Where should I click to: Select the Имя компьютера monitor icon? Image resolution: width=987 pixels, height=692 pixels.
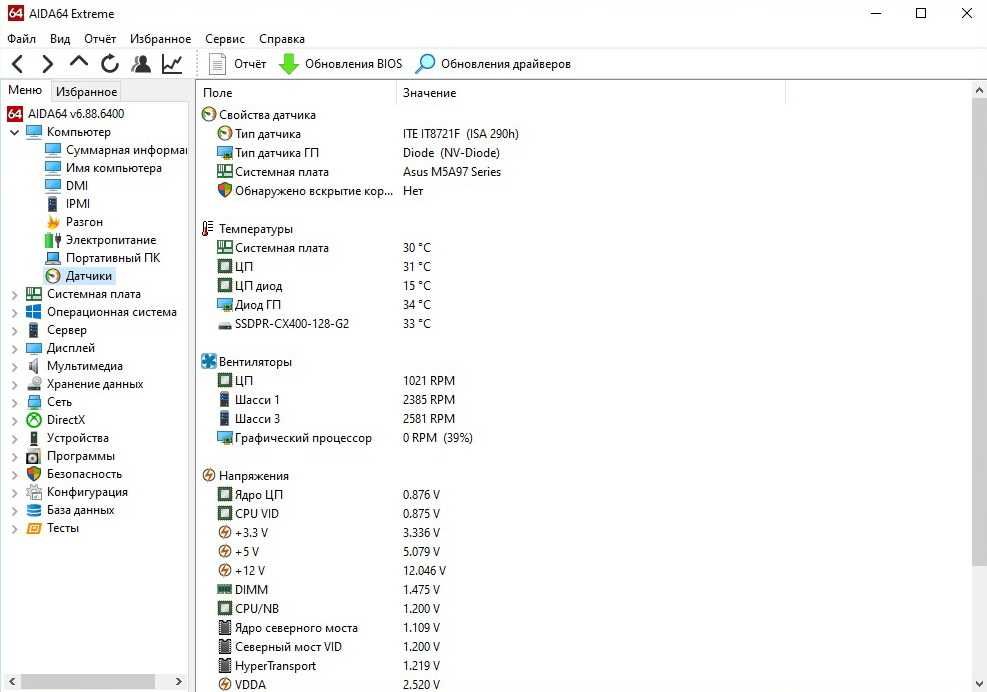(53, 168)
